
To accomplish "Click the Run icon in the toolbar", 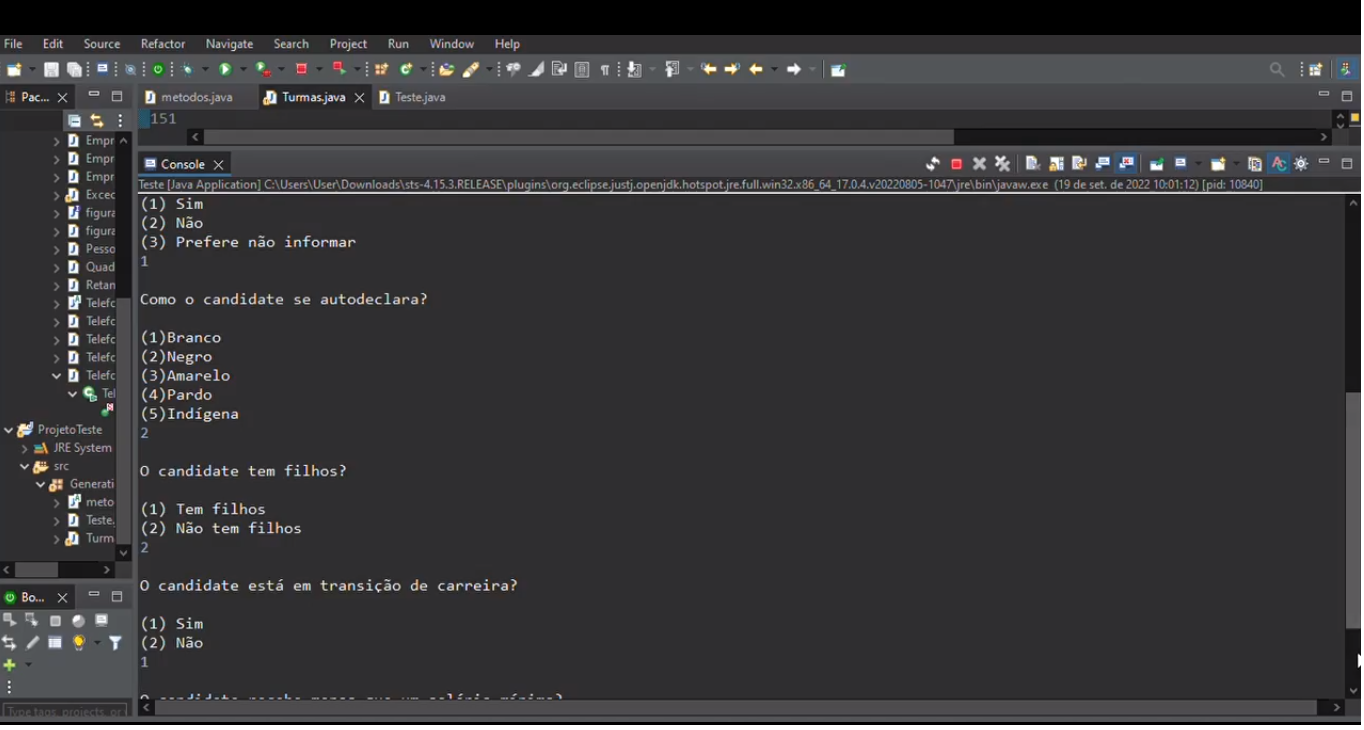I will [224, 69].
